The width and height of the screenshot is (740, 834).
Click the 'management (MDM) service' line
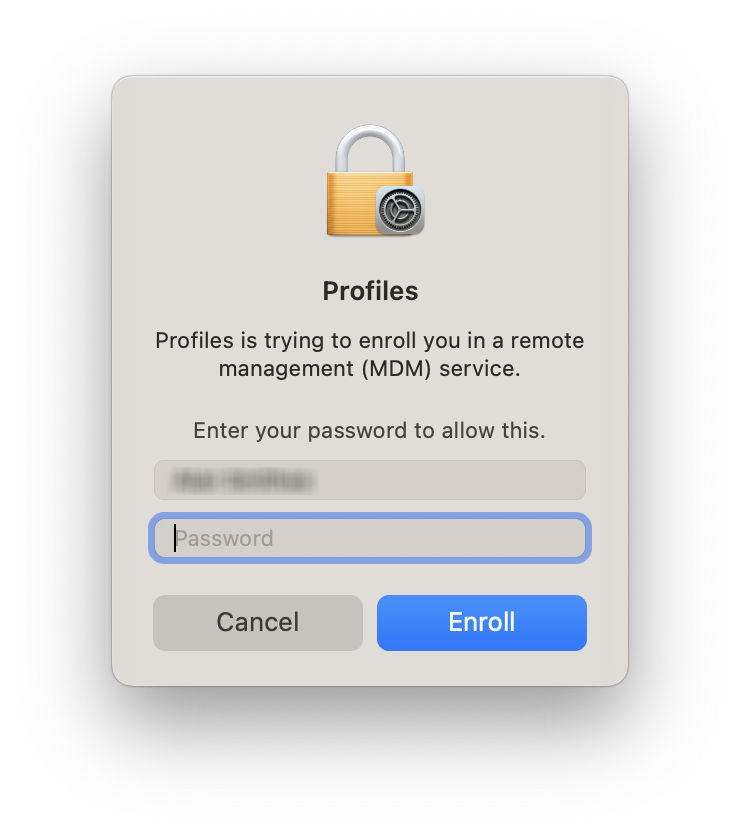[x=370, y=368]
